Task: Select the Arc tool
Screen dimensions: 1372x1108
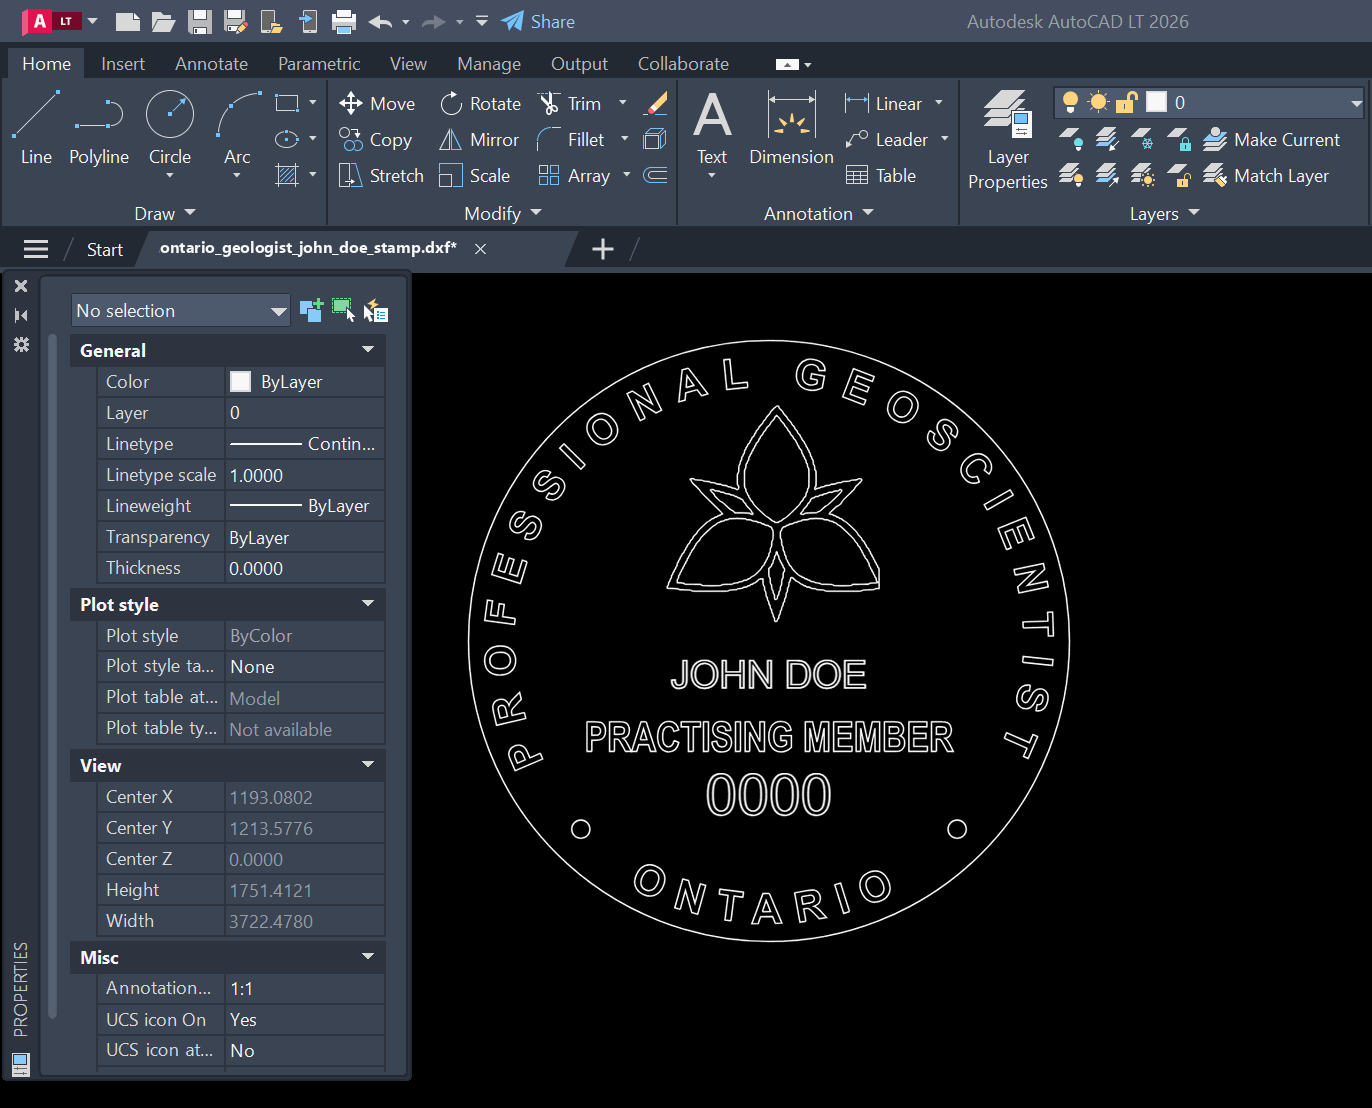Action: (237, 127)
